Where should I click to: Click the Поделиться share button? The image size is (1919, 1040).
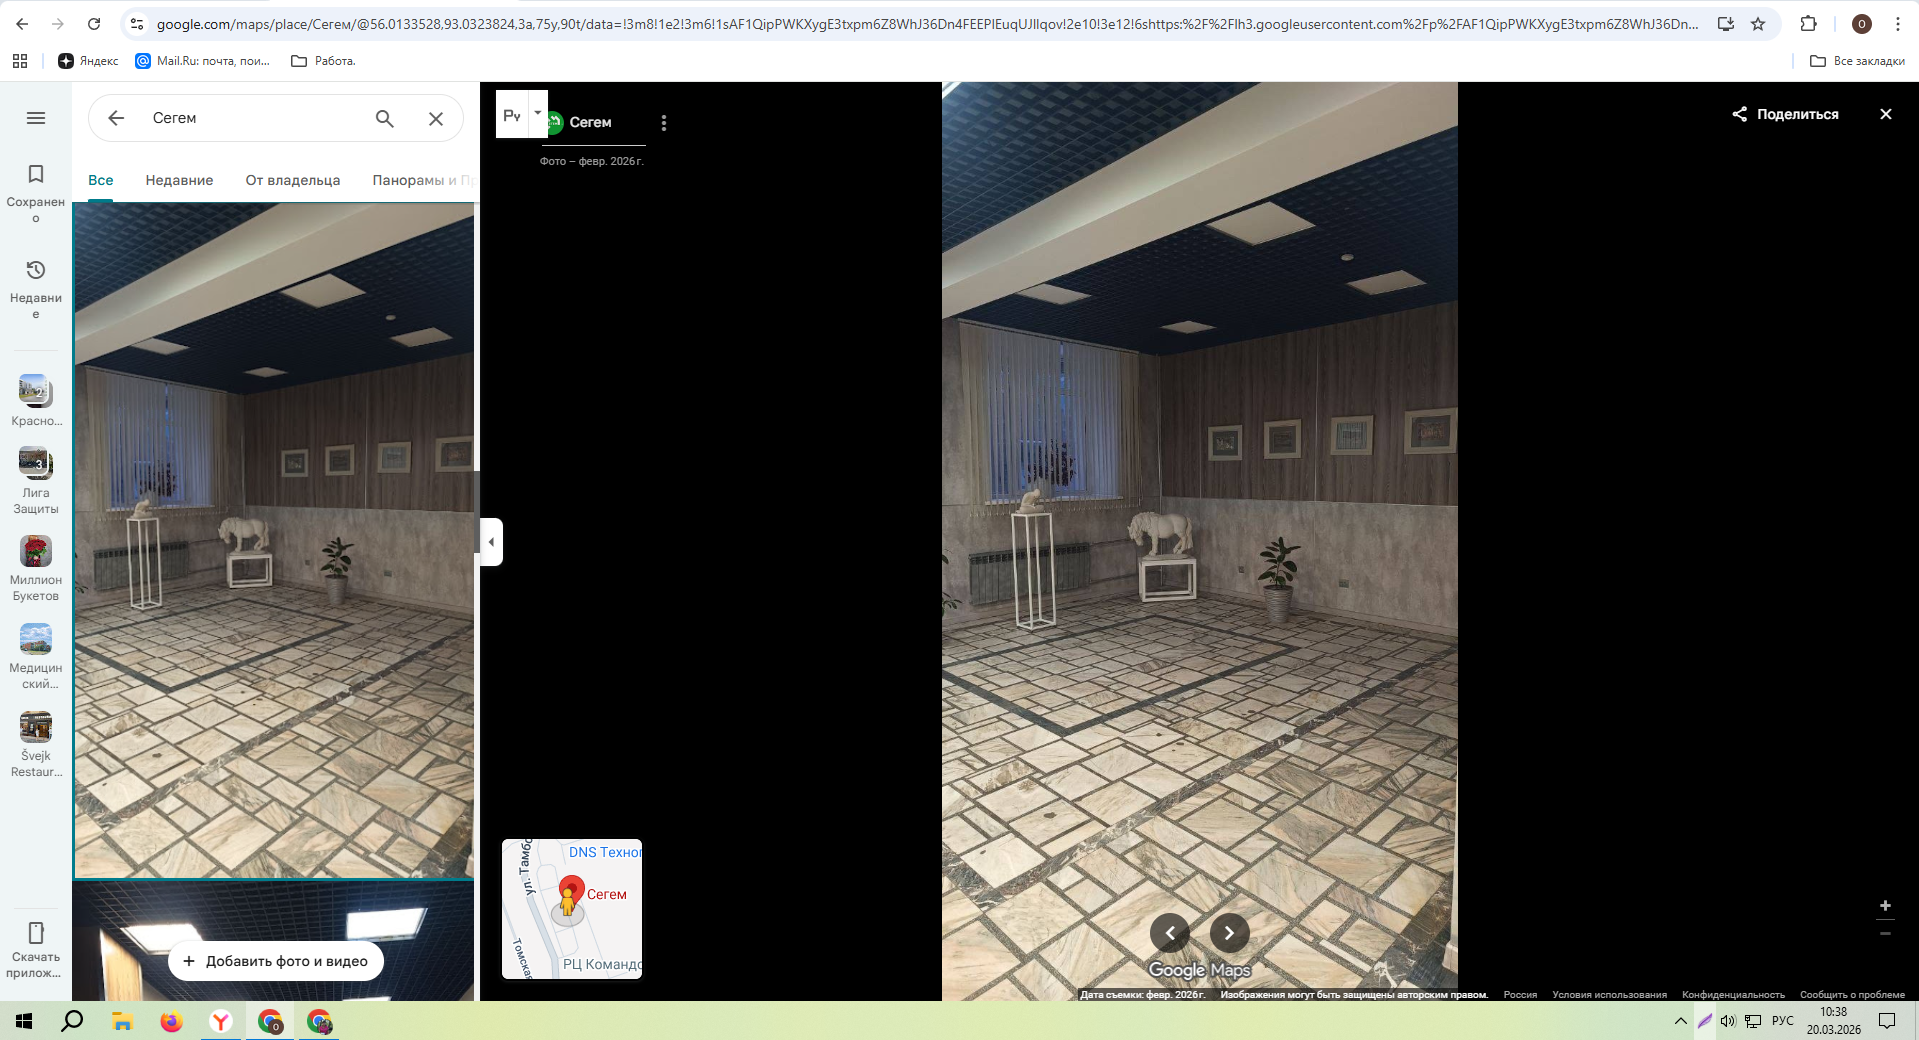click(1786, 114)
